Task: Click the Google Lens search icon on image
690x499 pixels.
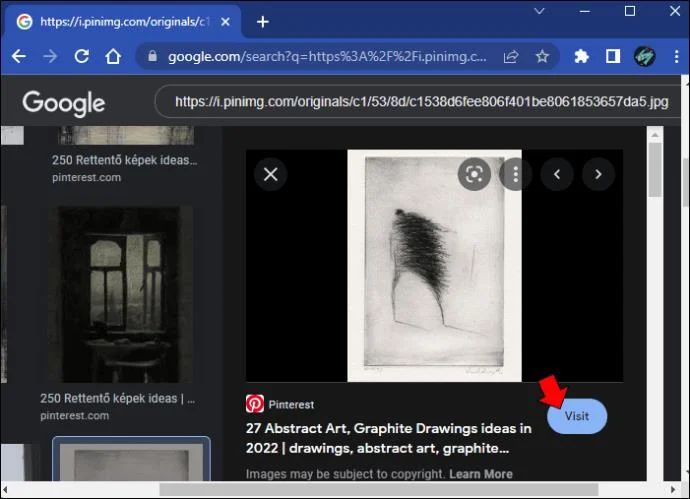Action: (474, 175)
